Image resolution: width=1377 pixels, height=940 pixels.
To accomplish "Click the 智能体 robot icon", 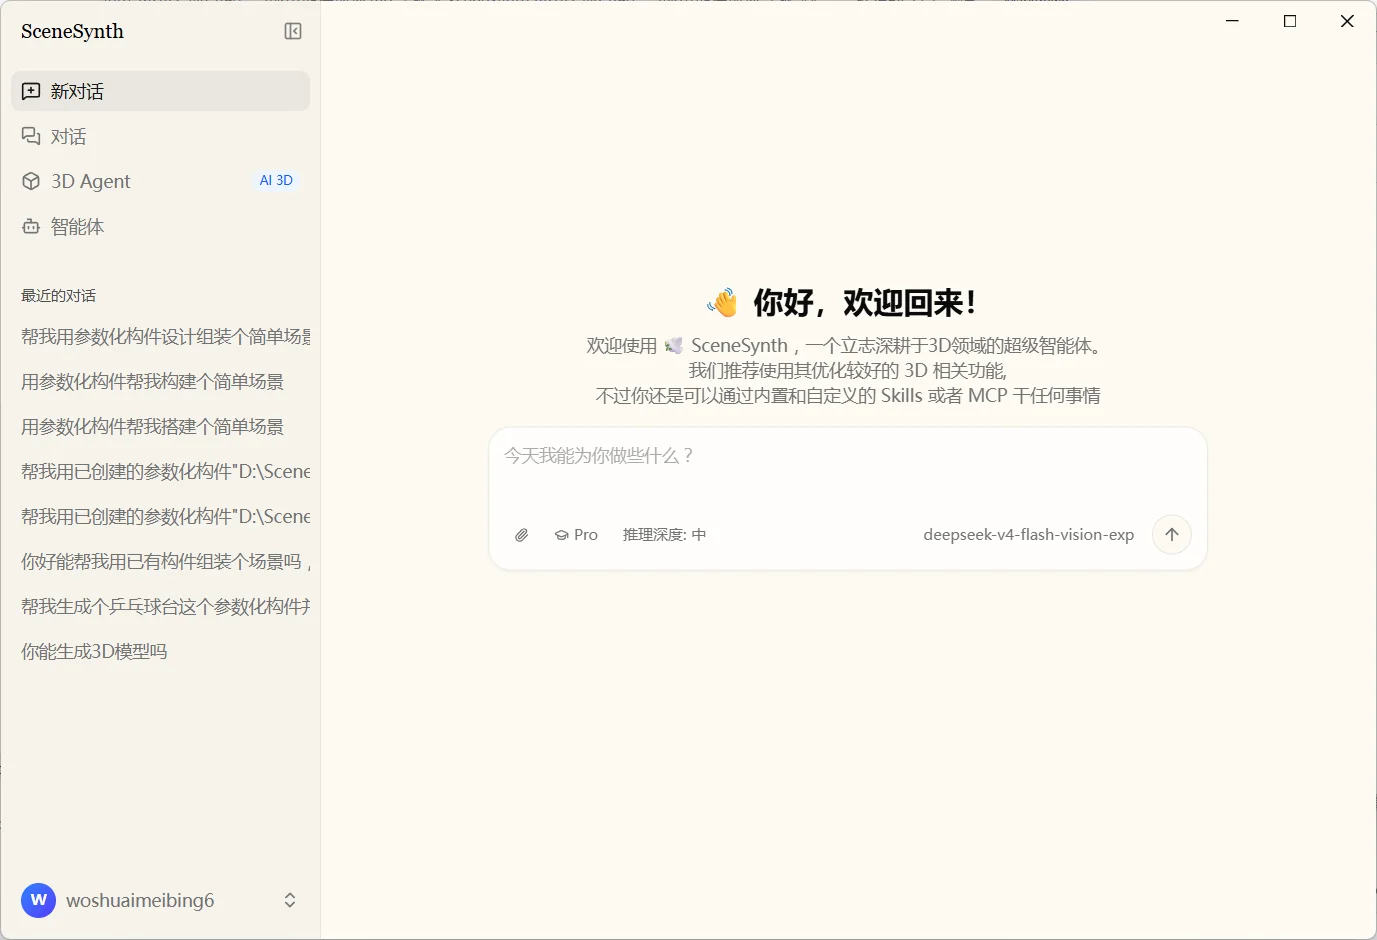I will click(x=31, y=226).
